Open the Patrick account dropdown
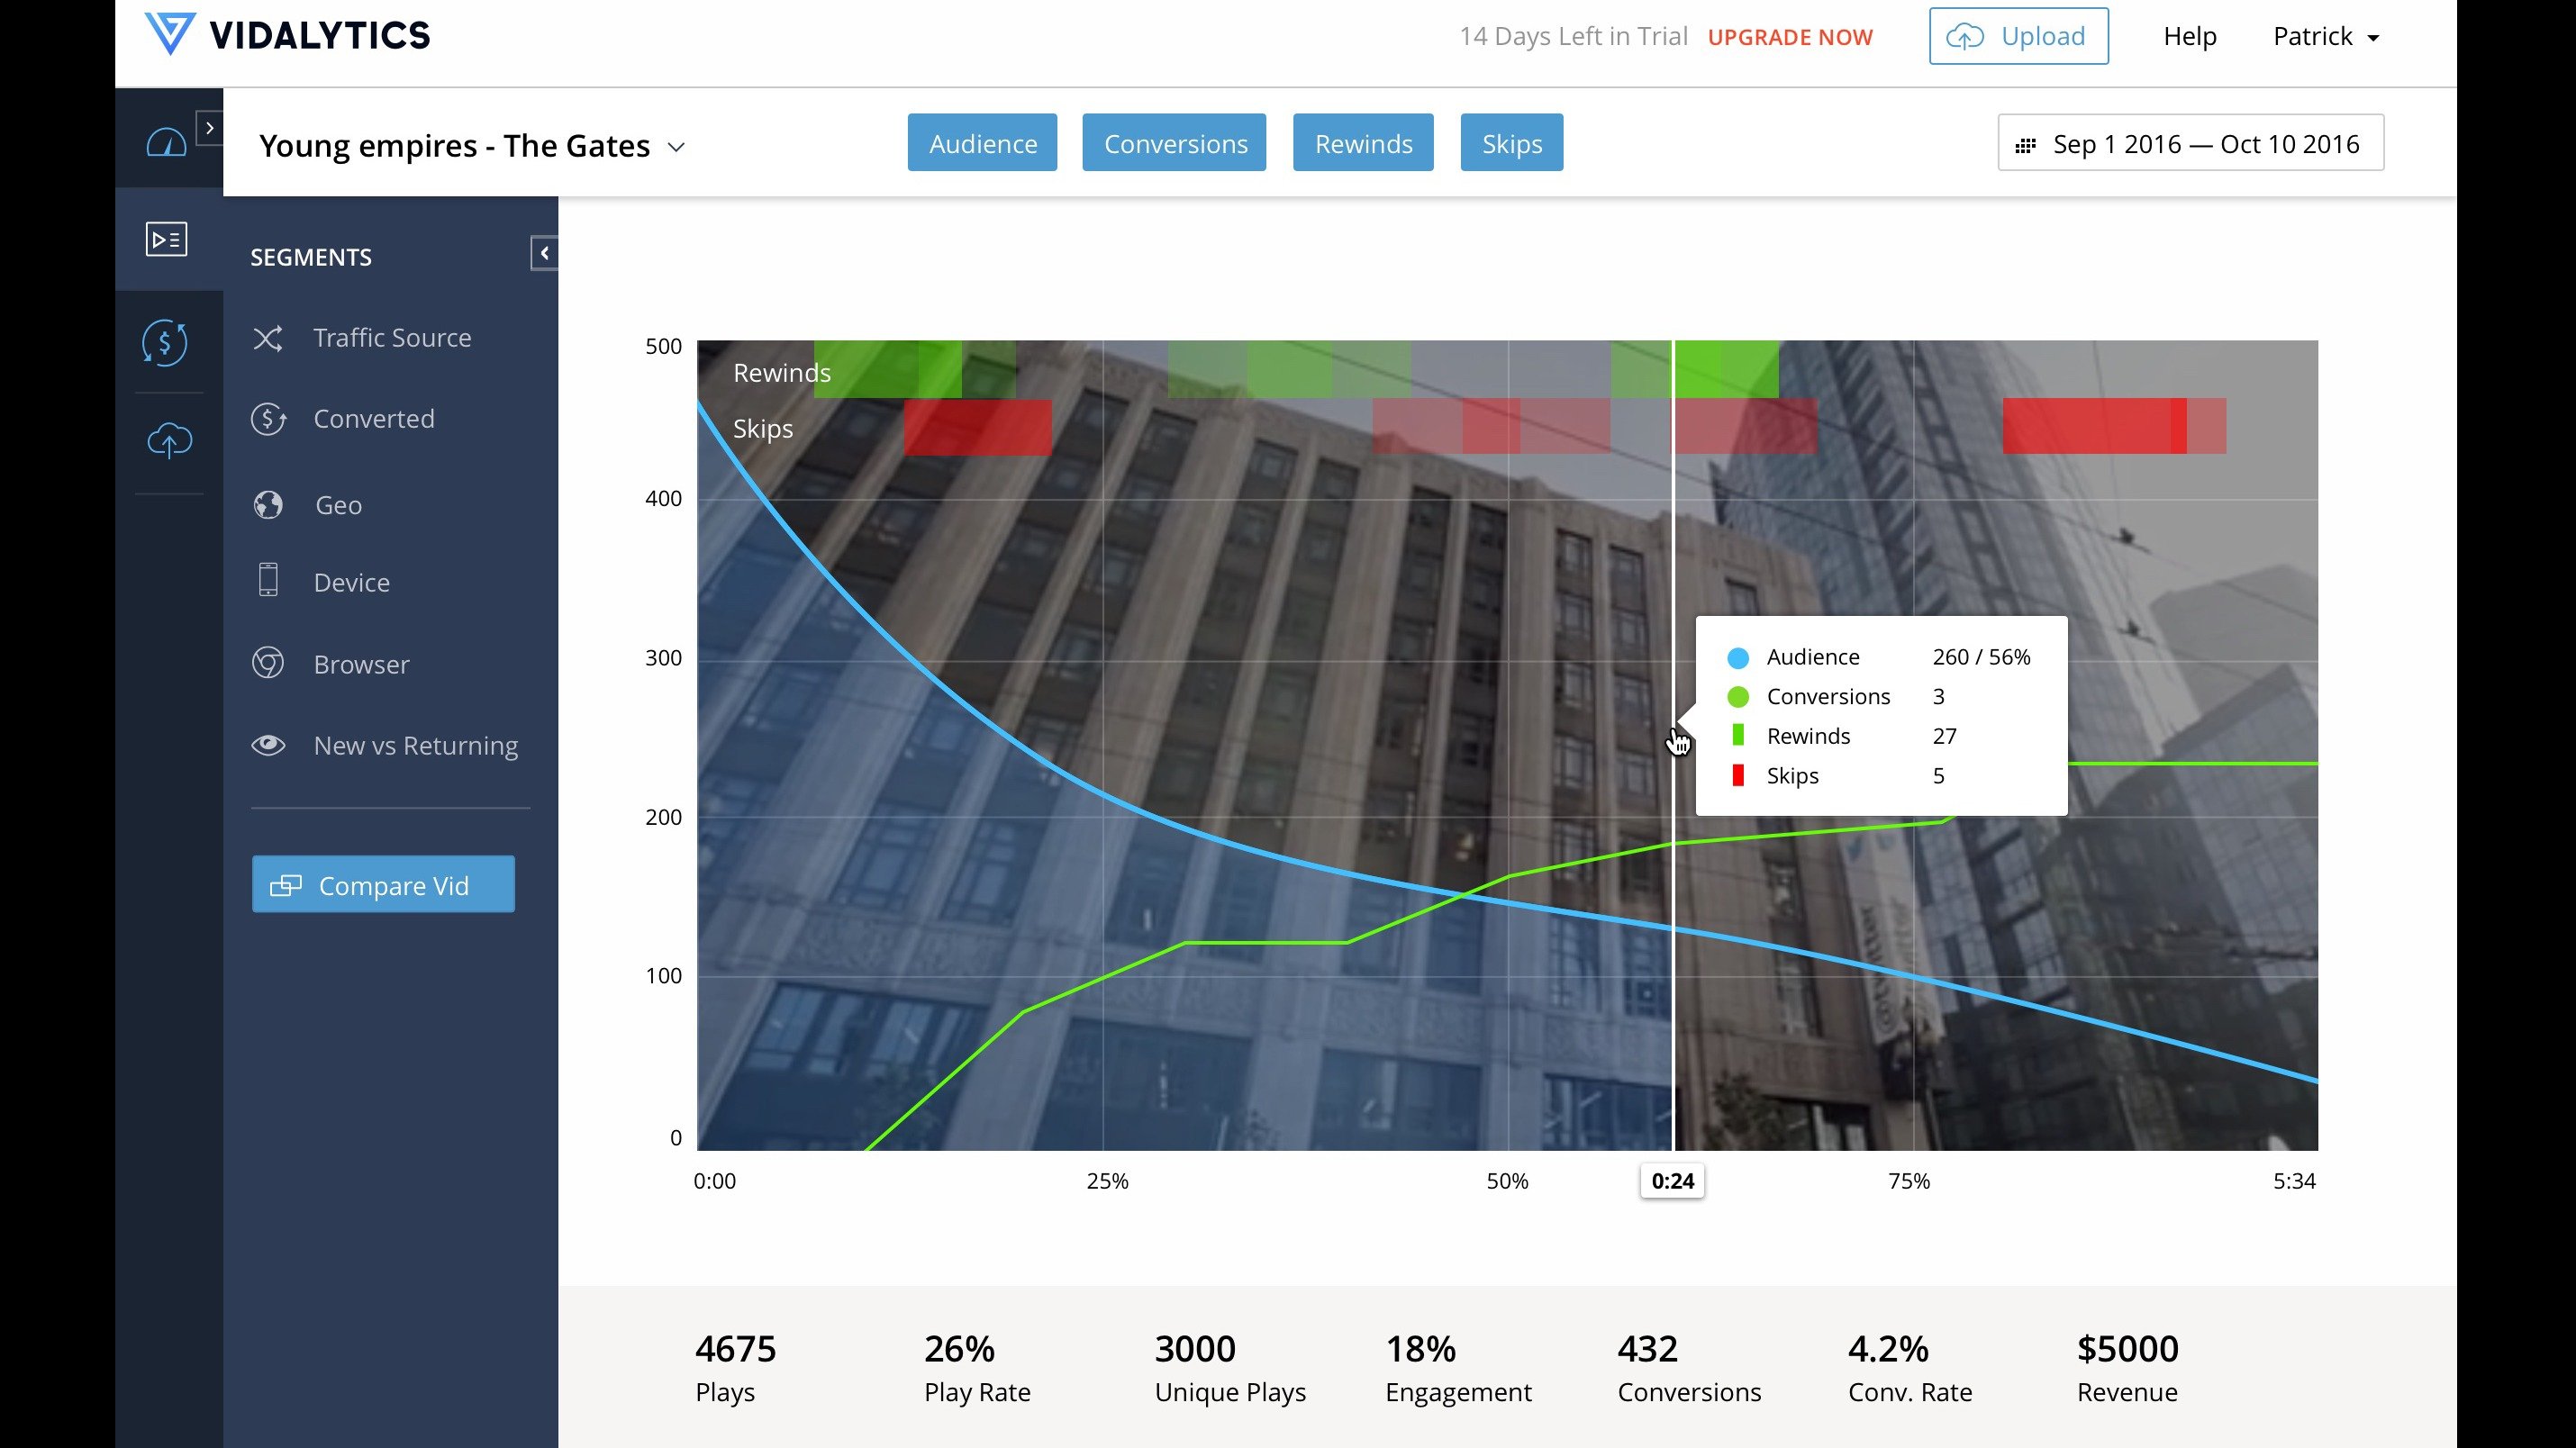Image resolution: width=2576 pixels, height=1448 pixels. click(2325, 37)
